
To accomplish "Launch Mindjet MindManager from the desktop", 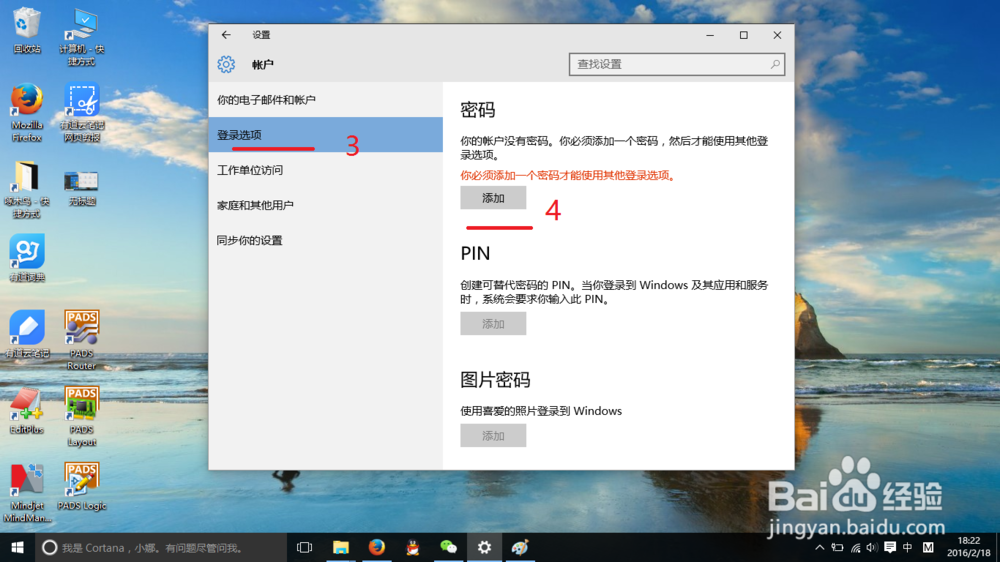I will click(27, 492).
